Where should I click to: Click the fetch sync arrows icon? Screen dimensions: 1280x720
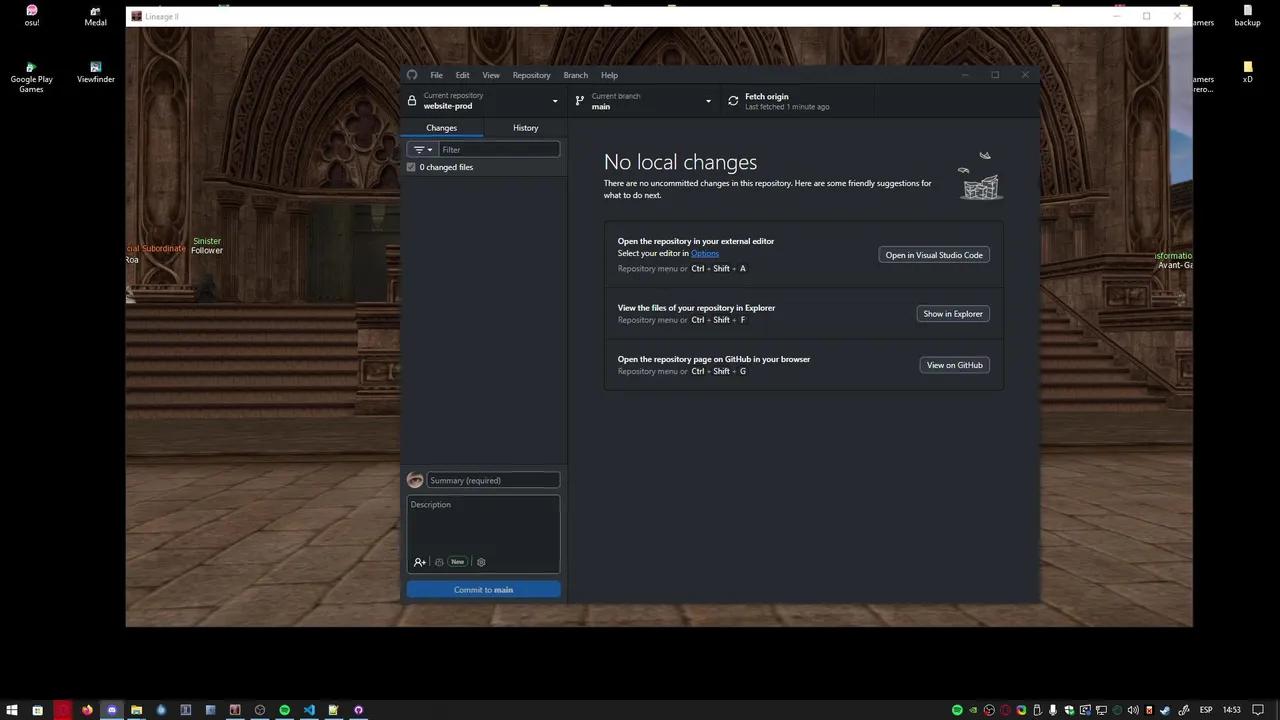click(x=733, y=101)
